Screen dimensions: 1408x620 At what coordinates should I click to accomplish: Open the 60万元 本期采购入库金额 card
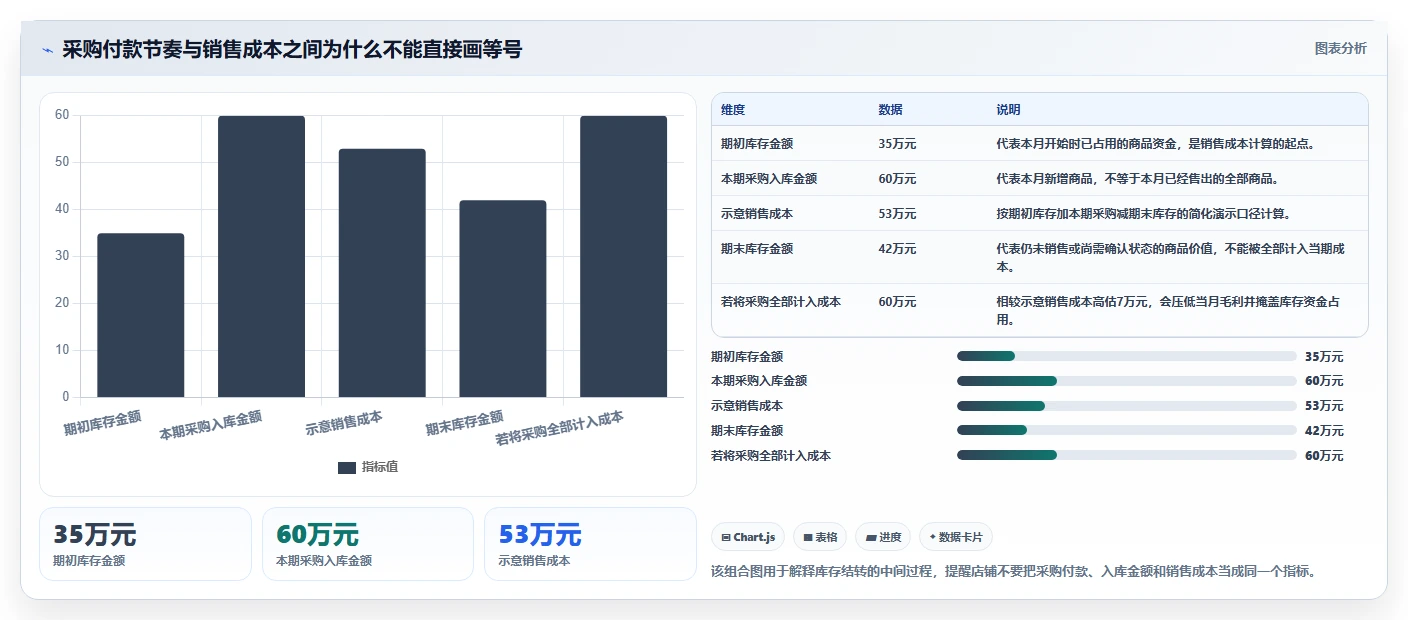pos(368,544)
